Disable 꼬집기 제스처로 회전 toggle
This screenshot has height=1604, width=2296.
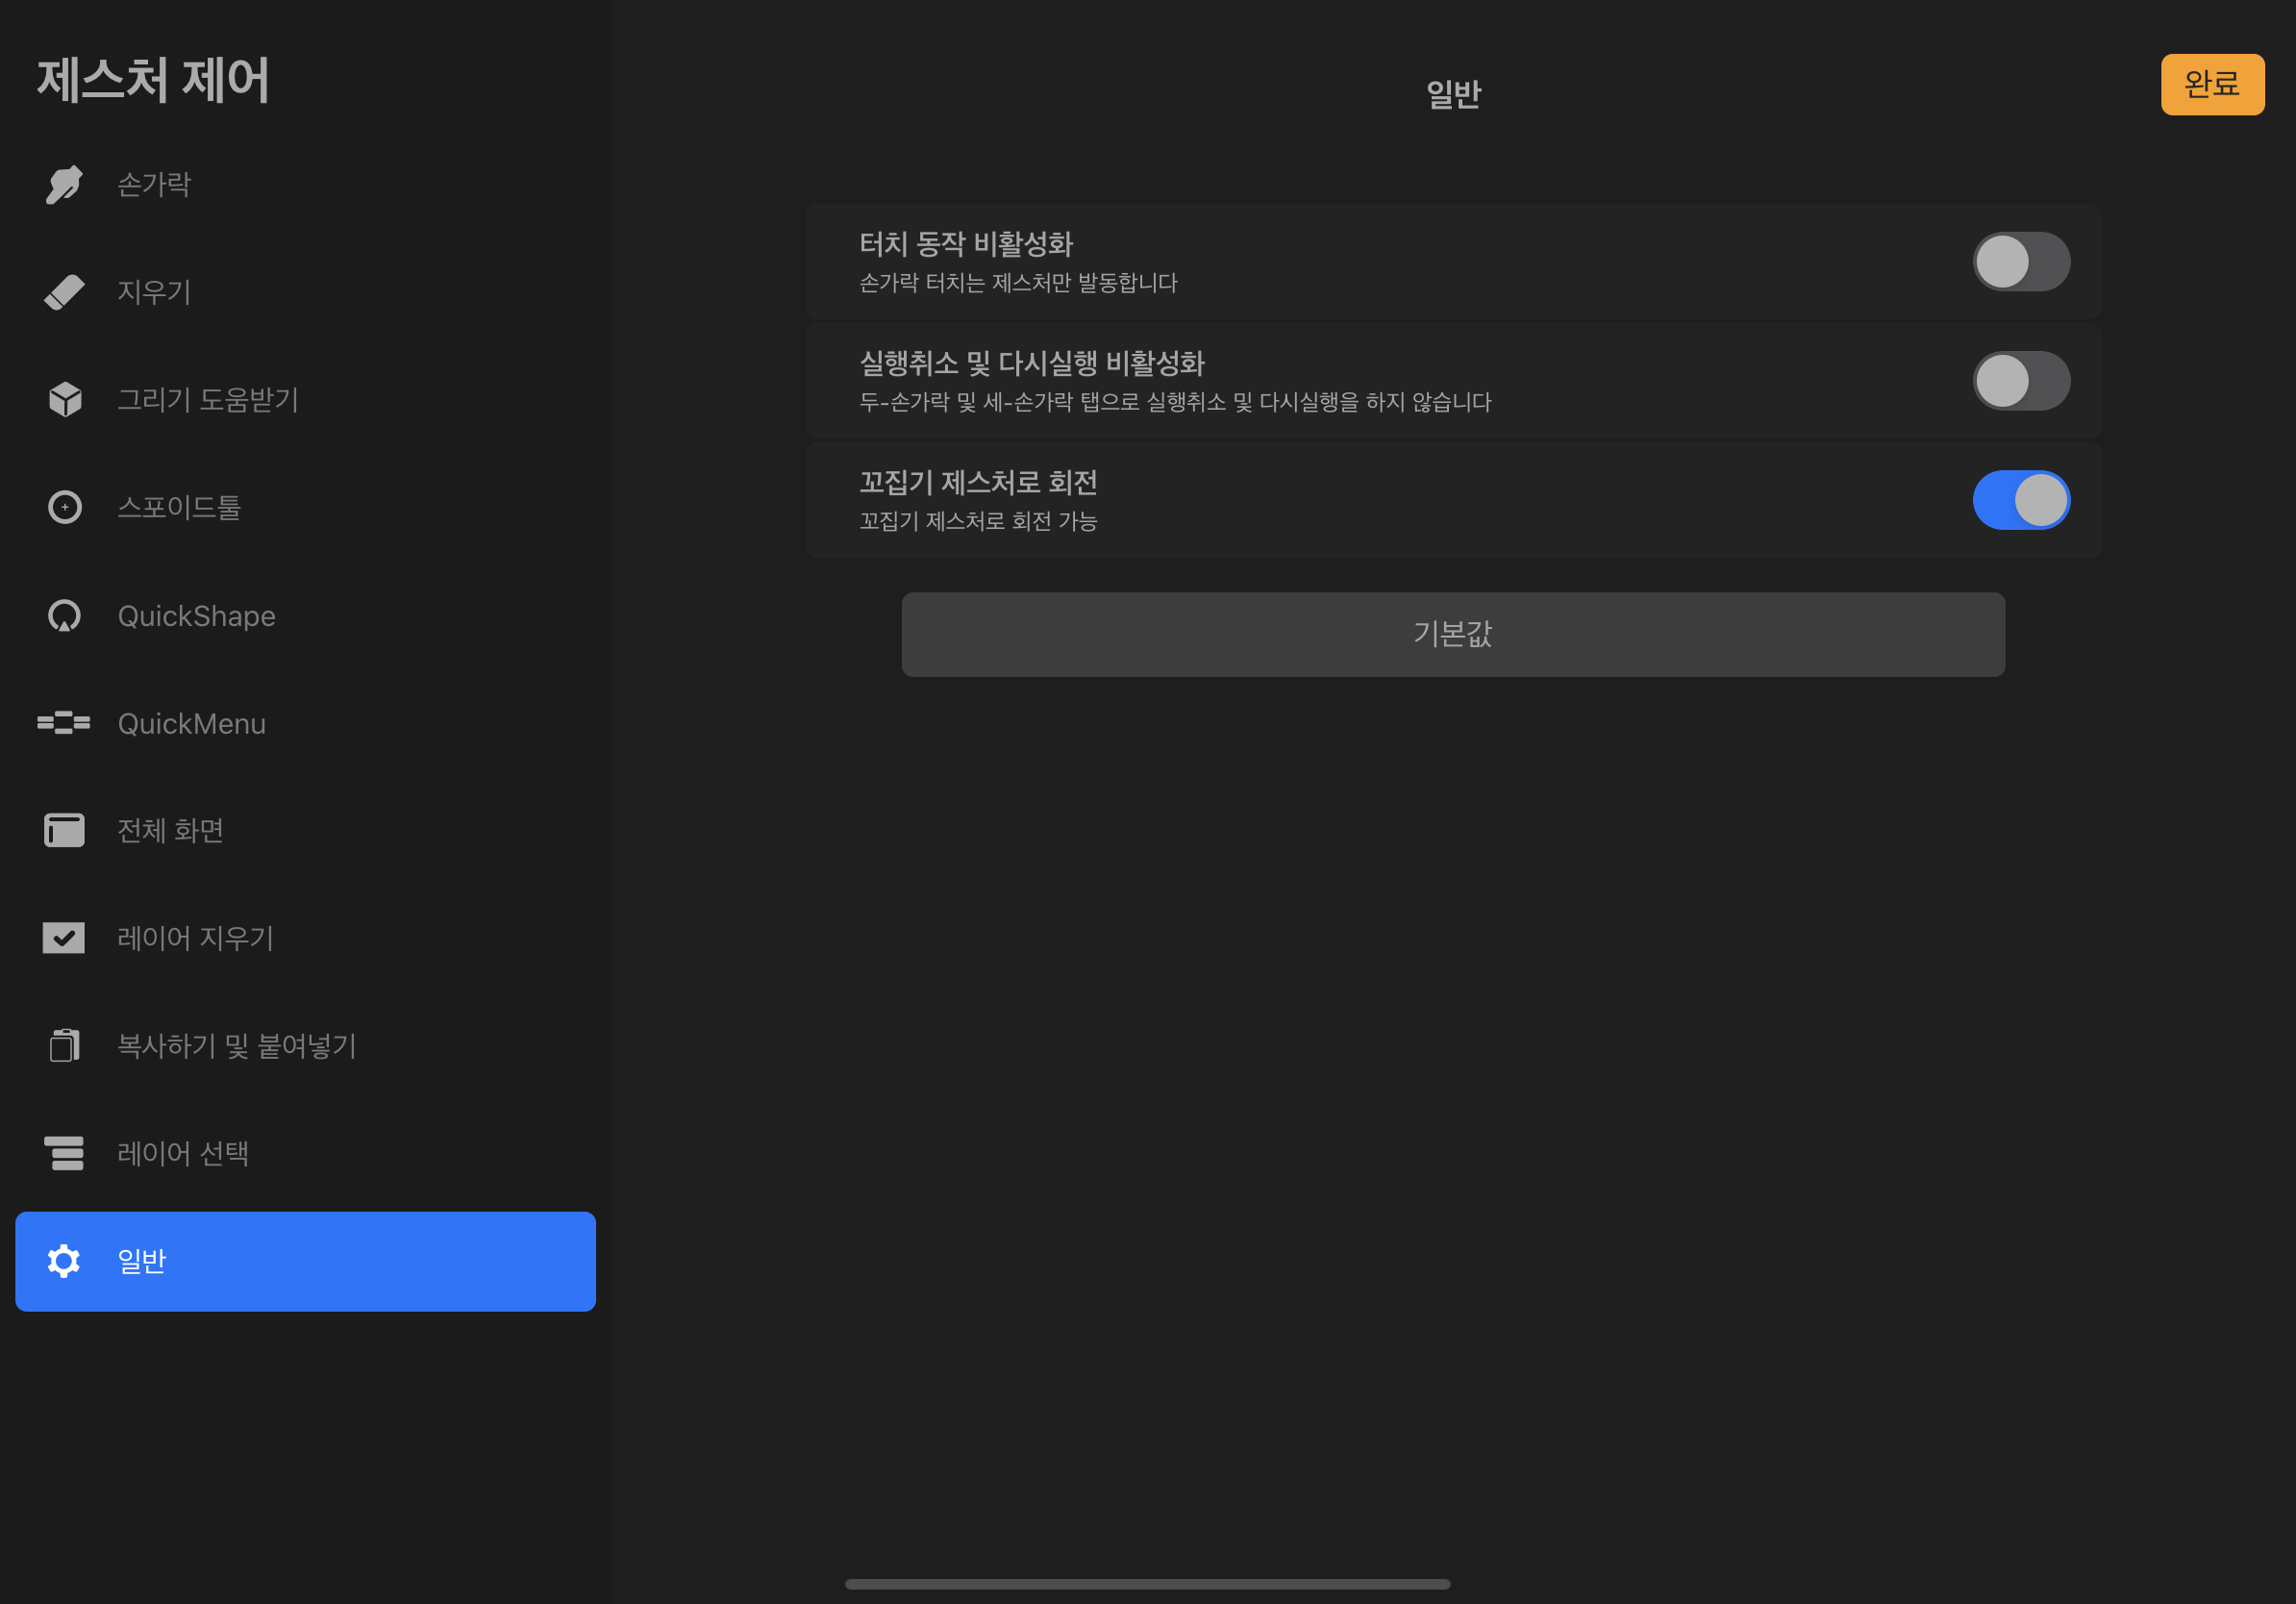point(2020,500)
